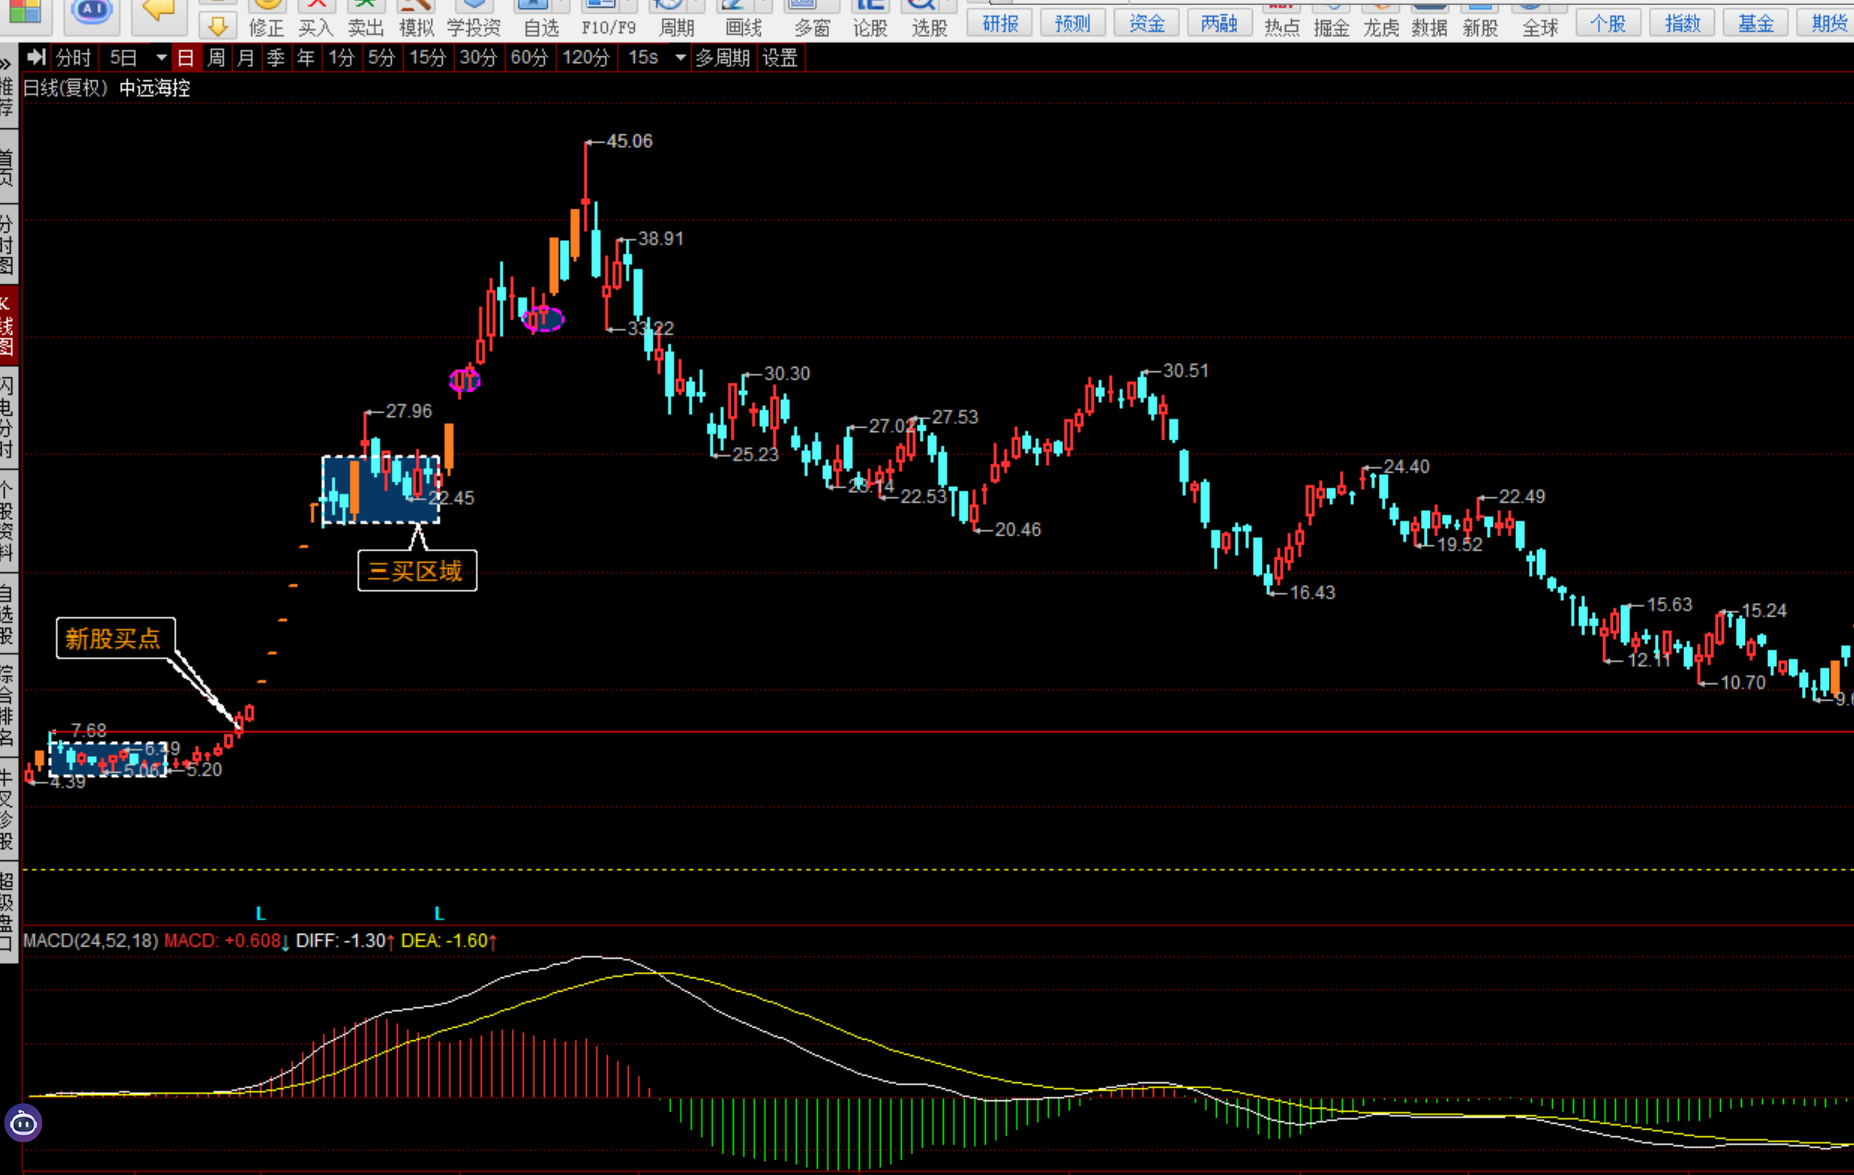Expand the sidebar with the double chevron

click(7, 64)
